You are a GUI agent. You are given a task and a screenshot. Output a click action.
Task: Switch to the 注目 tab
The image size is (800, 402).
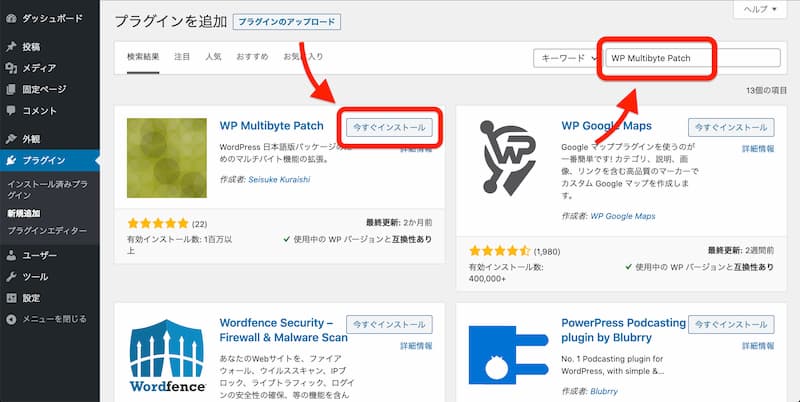182,57
